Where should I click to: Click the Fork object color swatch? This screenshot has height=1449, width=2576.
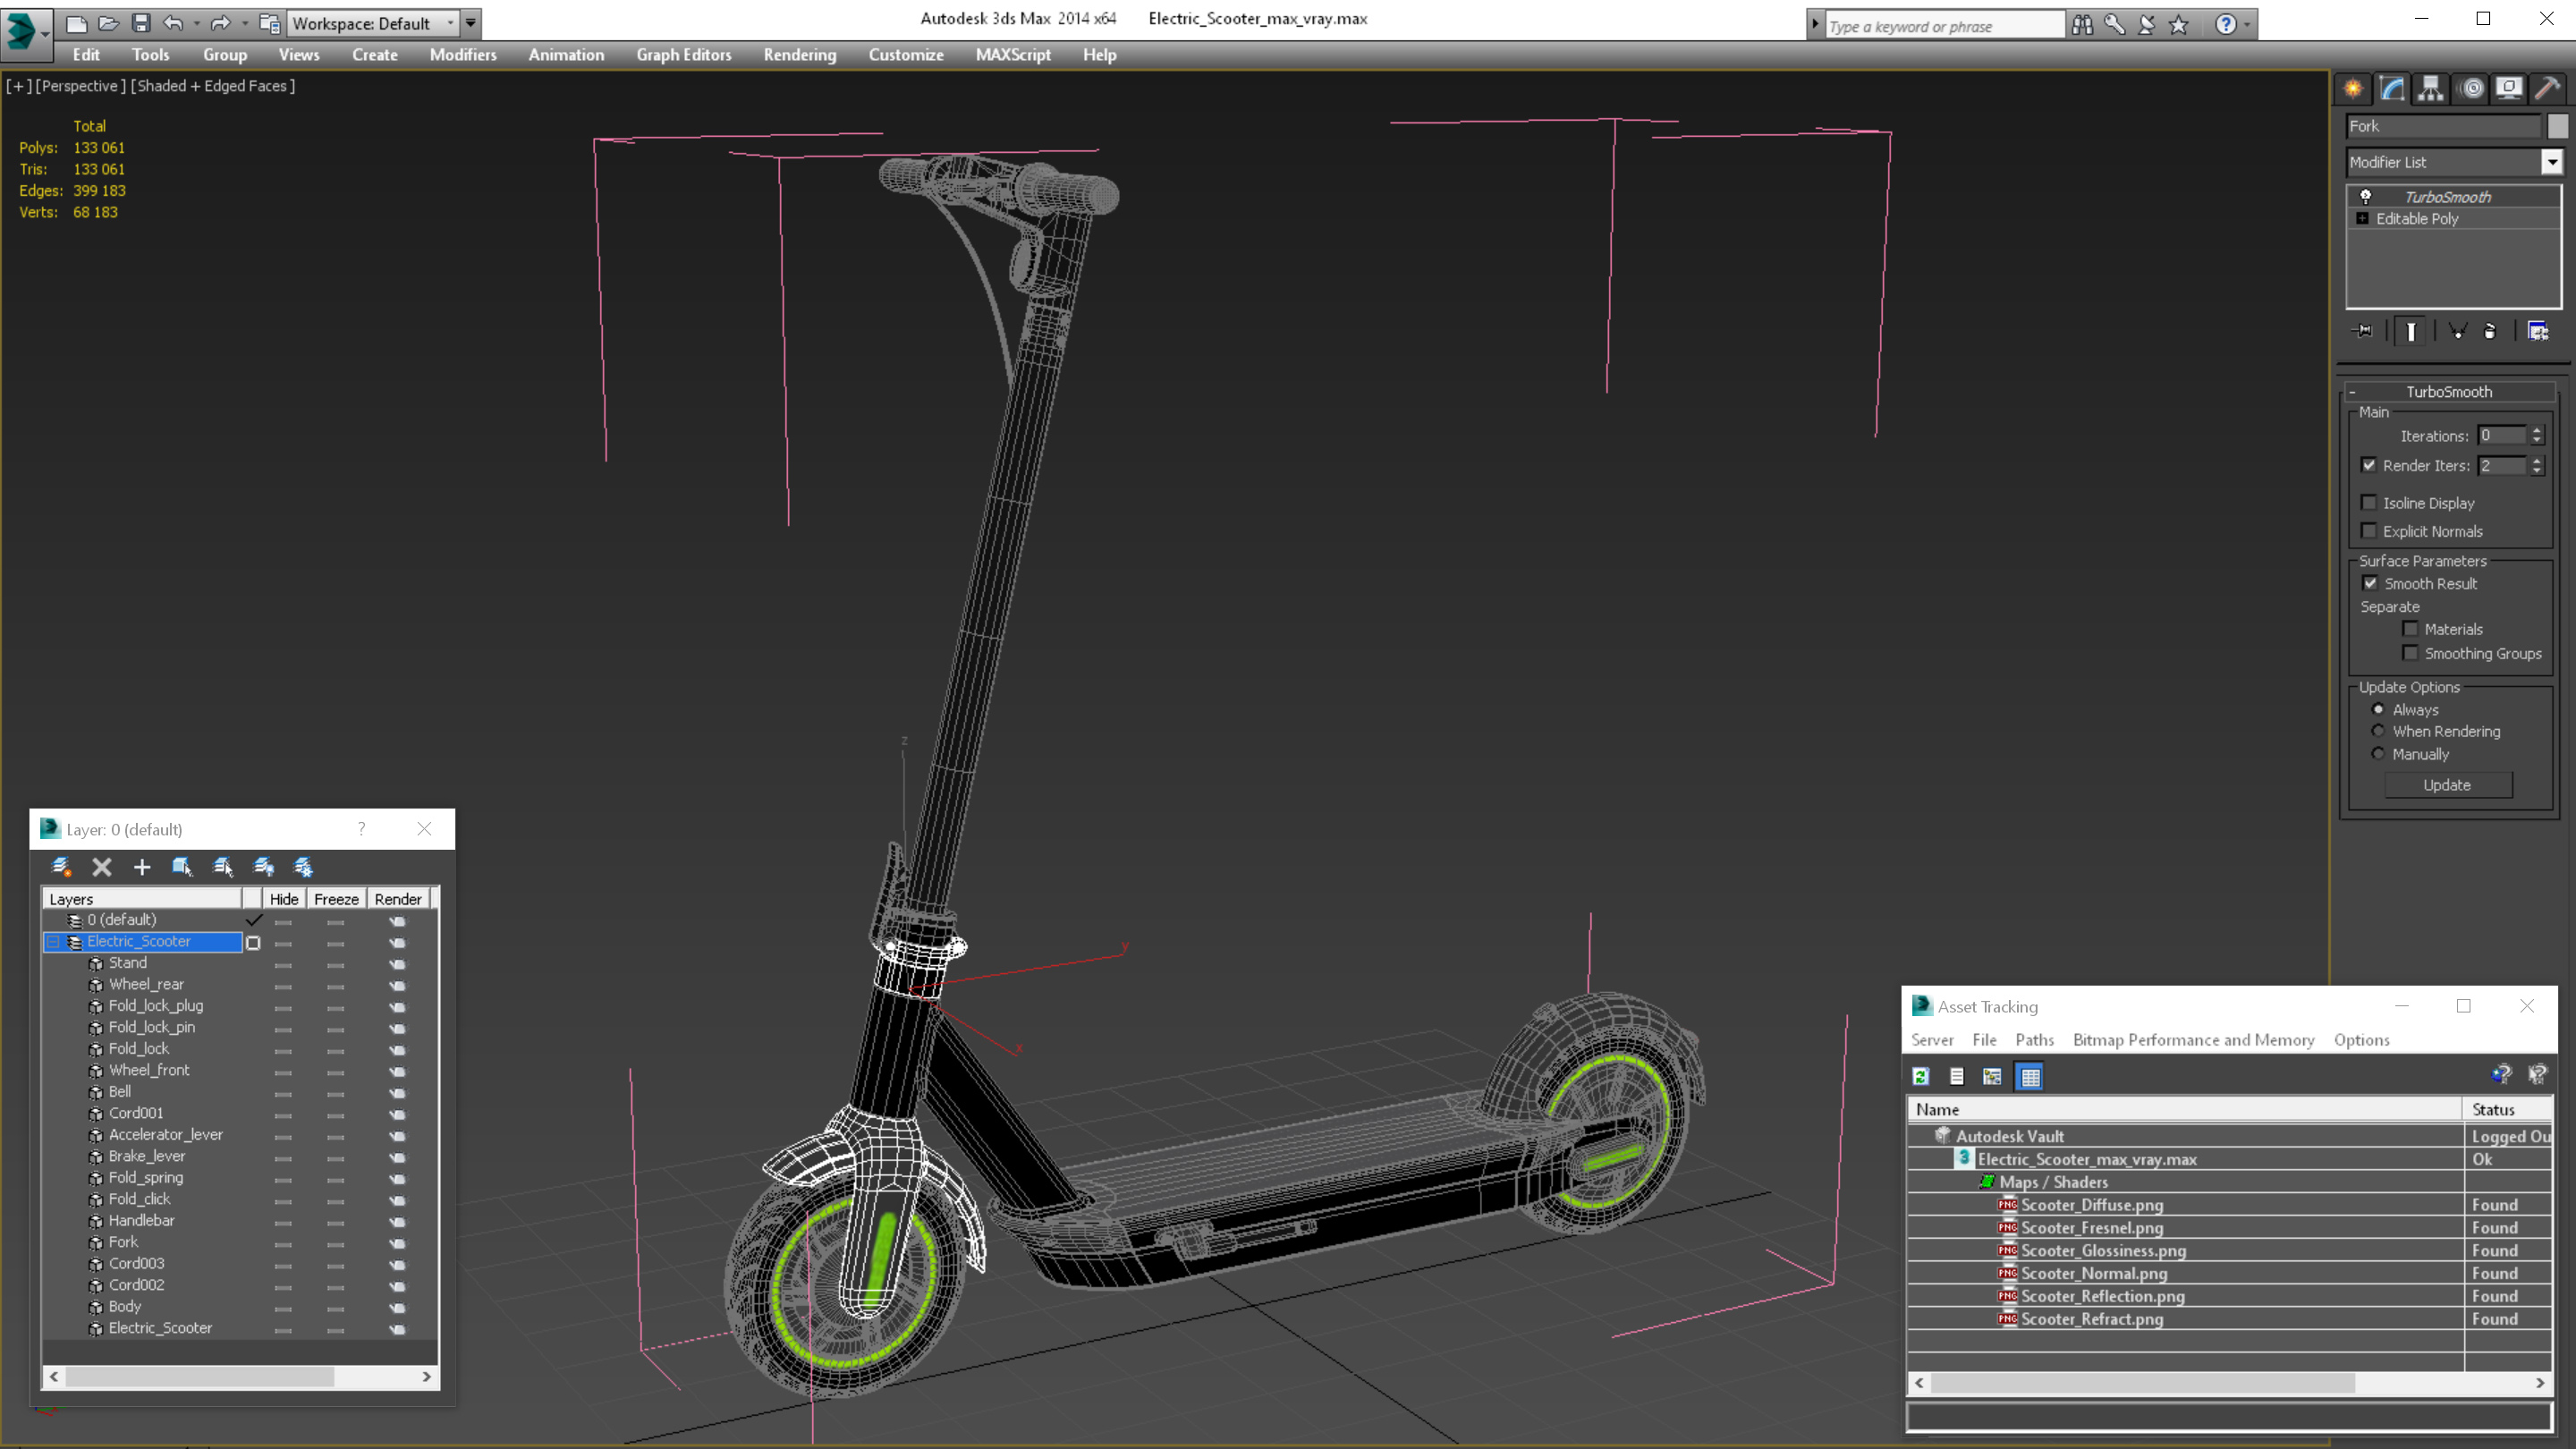[x=2558, y=126]
